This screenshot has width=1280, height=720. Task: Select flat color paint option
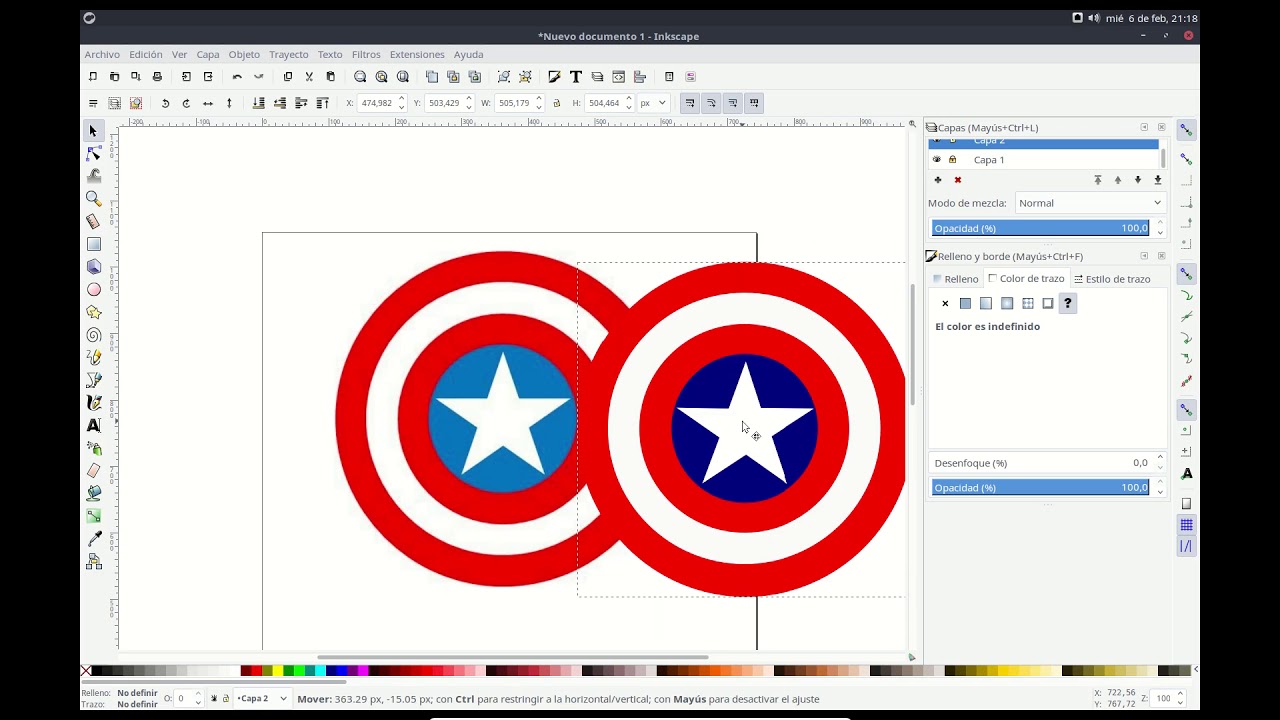(x=965, y=303)
